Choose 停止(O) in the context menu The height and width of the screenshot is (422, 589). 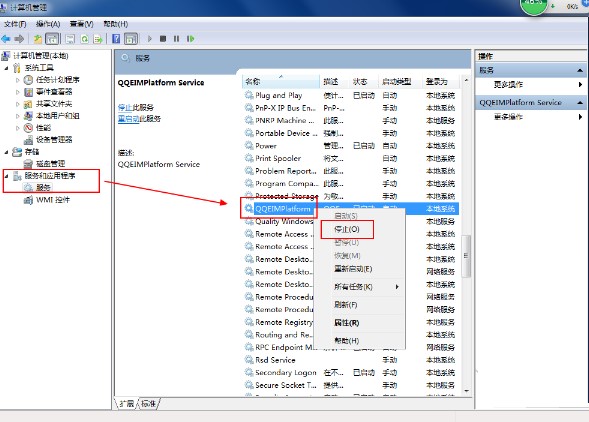coord(347,229)
